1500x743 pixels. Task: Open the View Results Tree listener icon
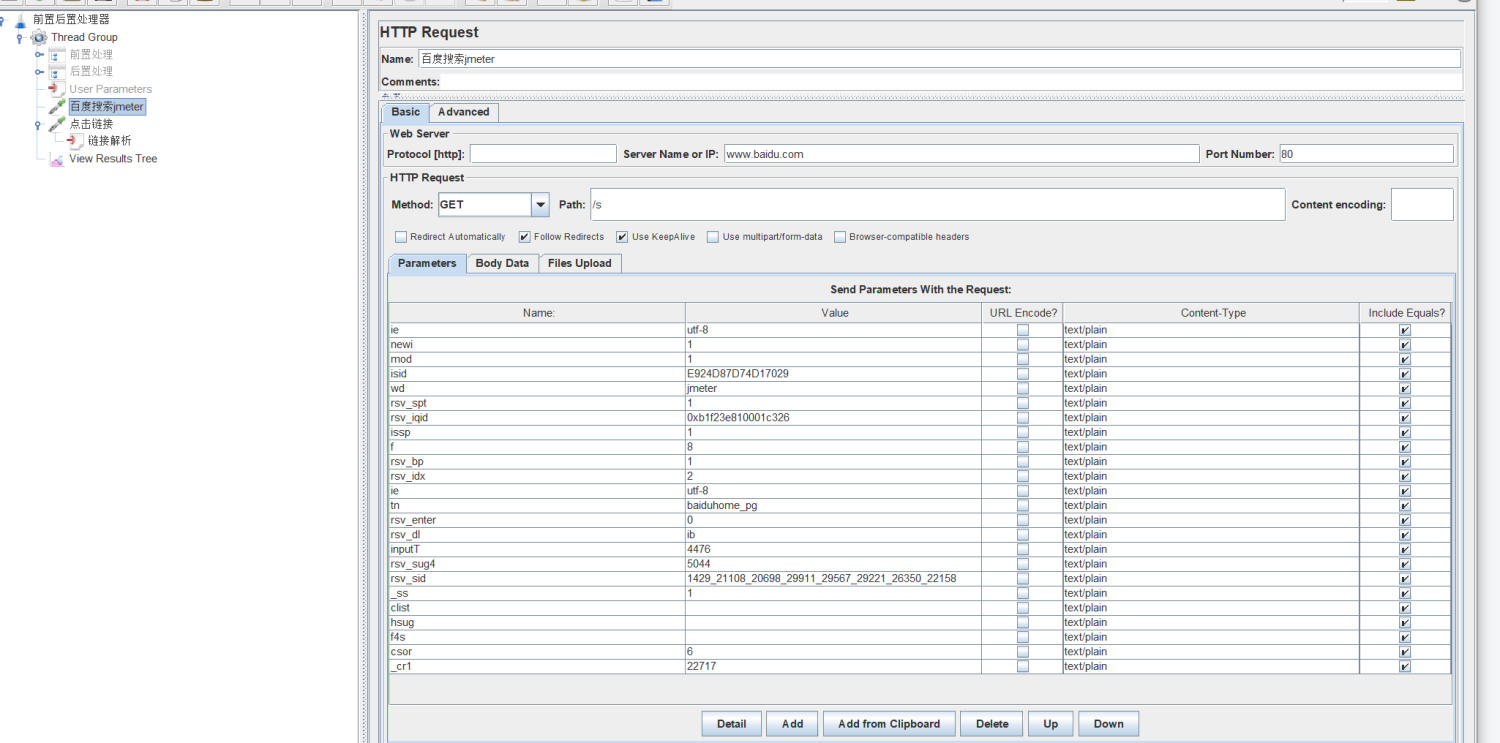[57, 159]
